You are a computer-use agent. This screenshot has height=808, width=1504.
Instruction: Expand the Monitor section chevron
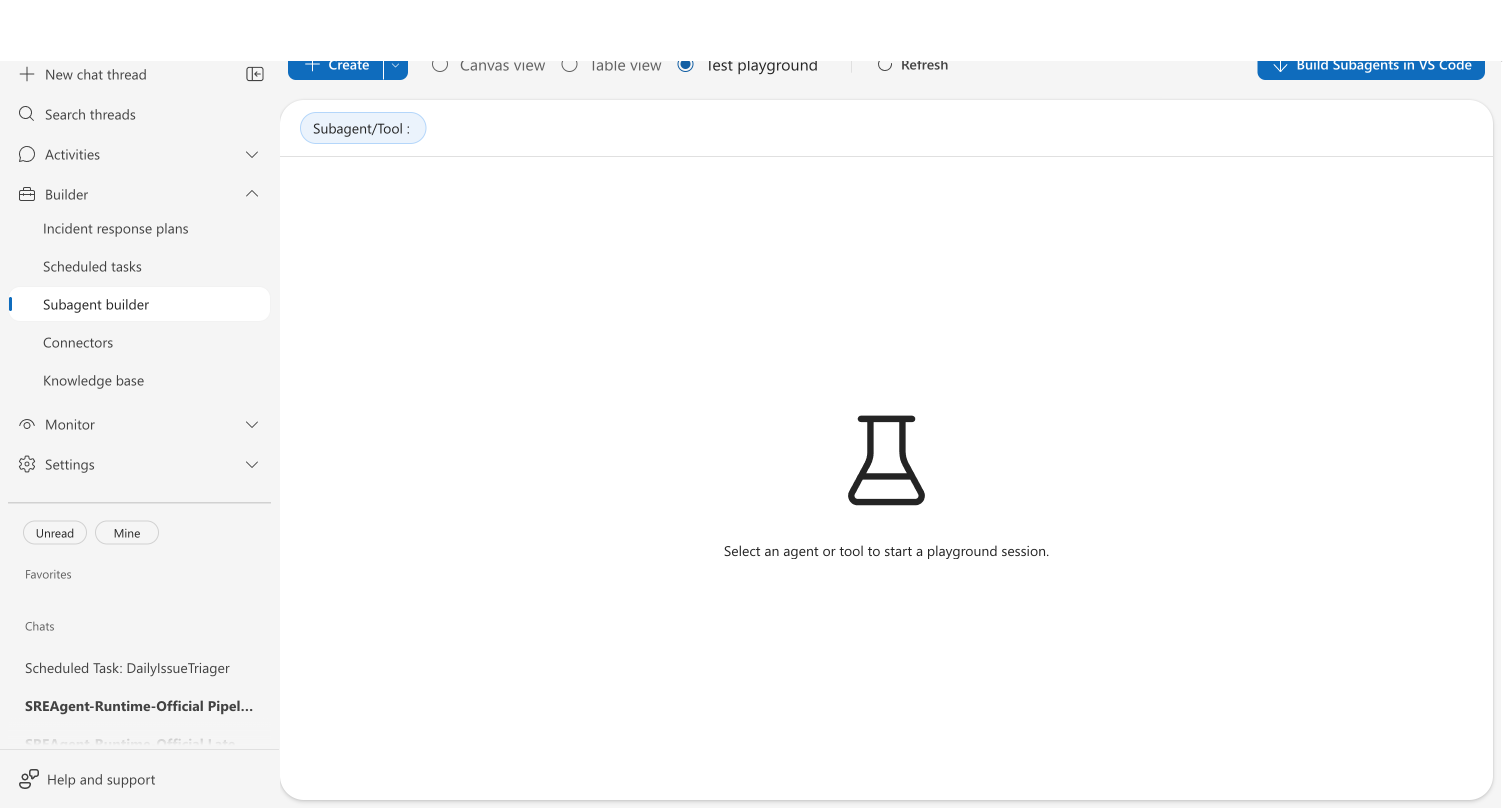point(252,424)
